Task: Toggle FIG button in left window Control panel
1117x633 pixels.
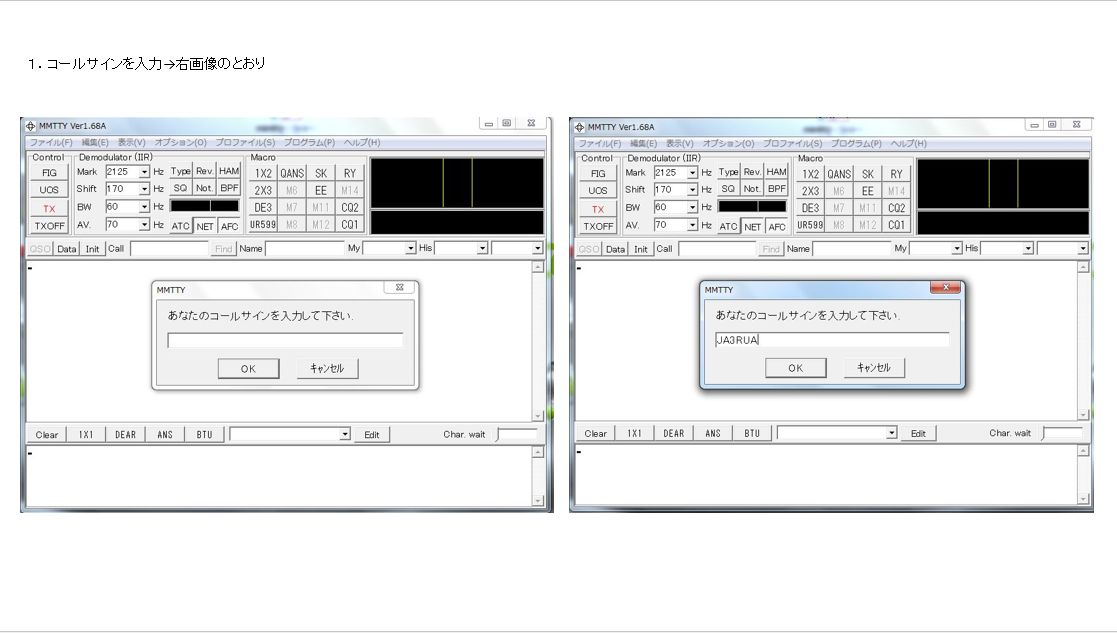Action: [x=49, y=172]
